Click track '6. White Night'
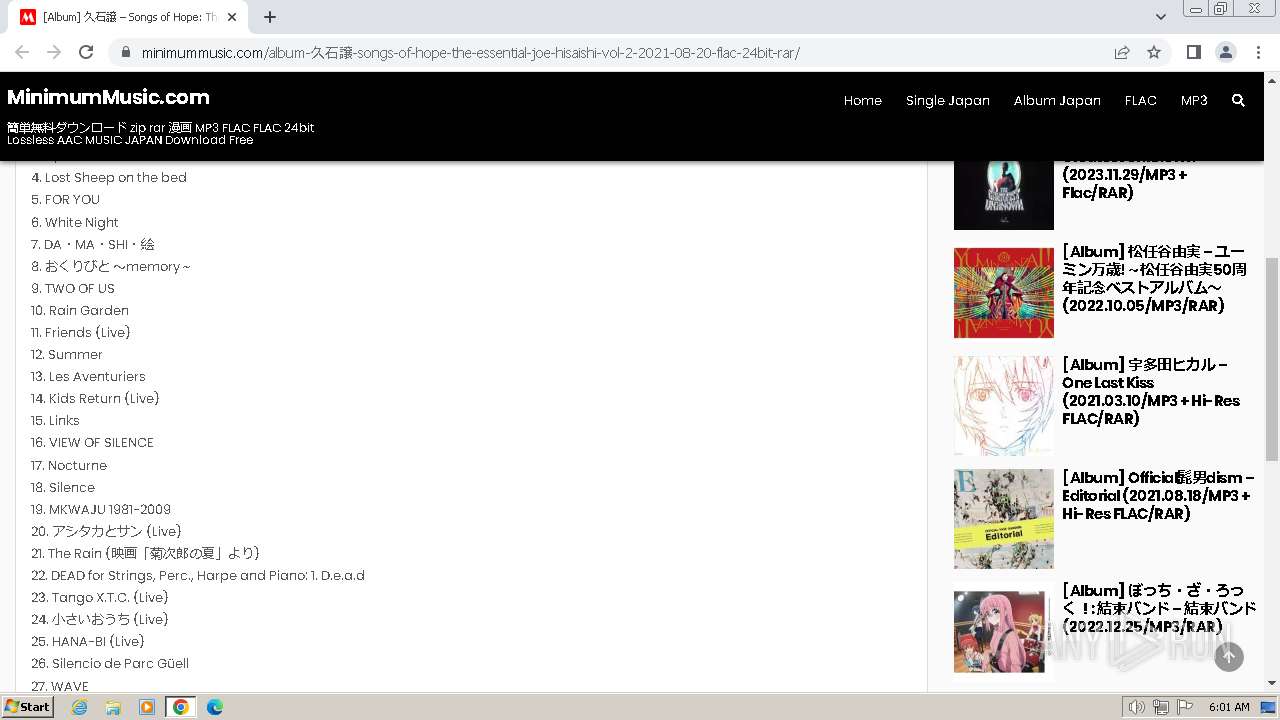1280x720 pixels. (x=75, y=223)
